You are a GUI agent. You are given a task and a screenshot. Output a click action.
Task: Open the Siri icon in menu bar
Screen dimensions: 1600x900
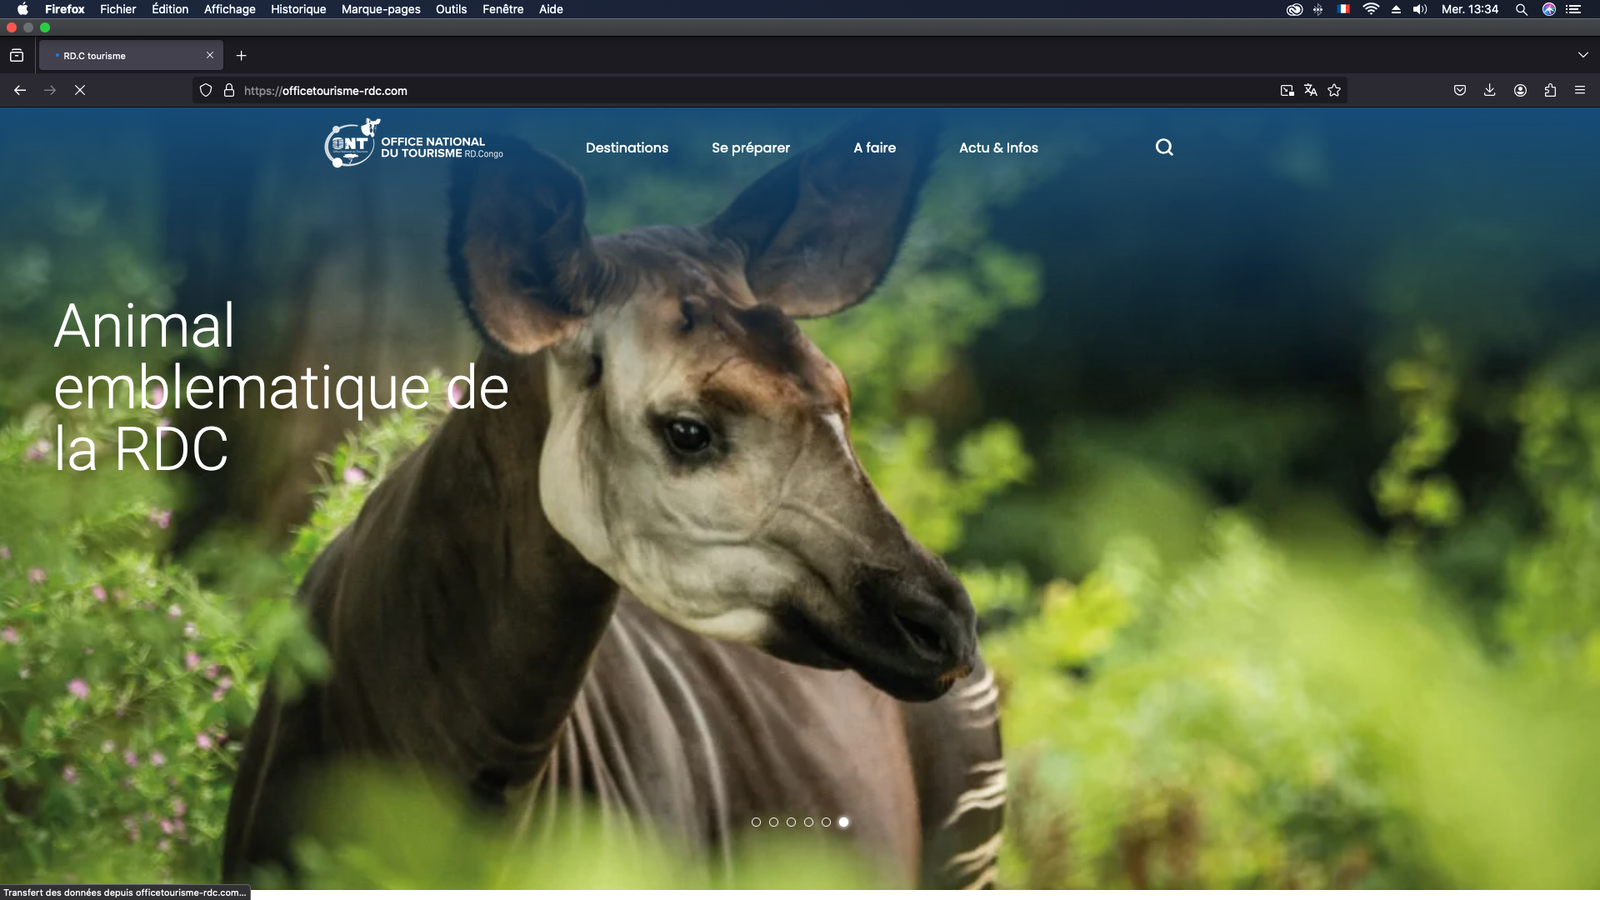(1549, 9)
